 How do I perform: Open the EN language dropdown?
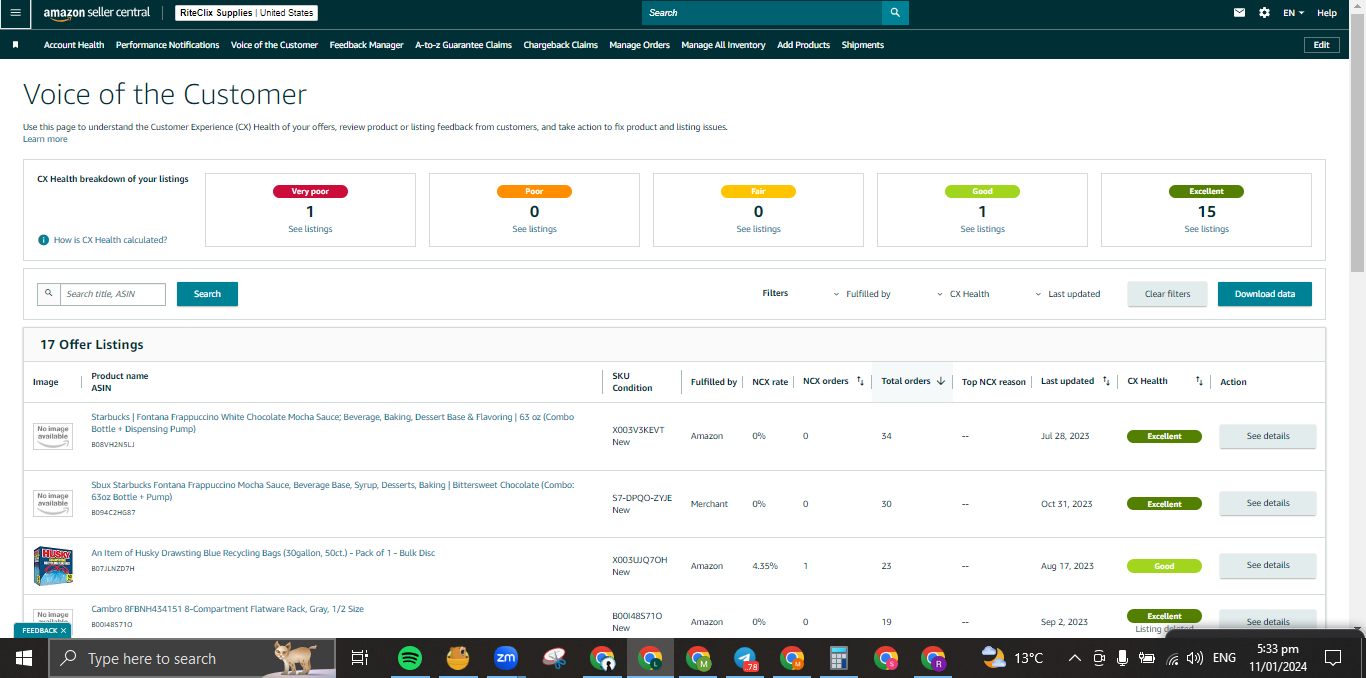1294,13
